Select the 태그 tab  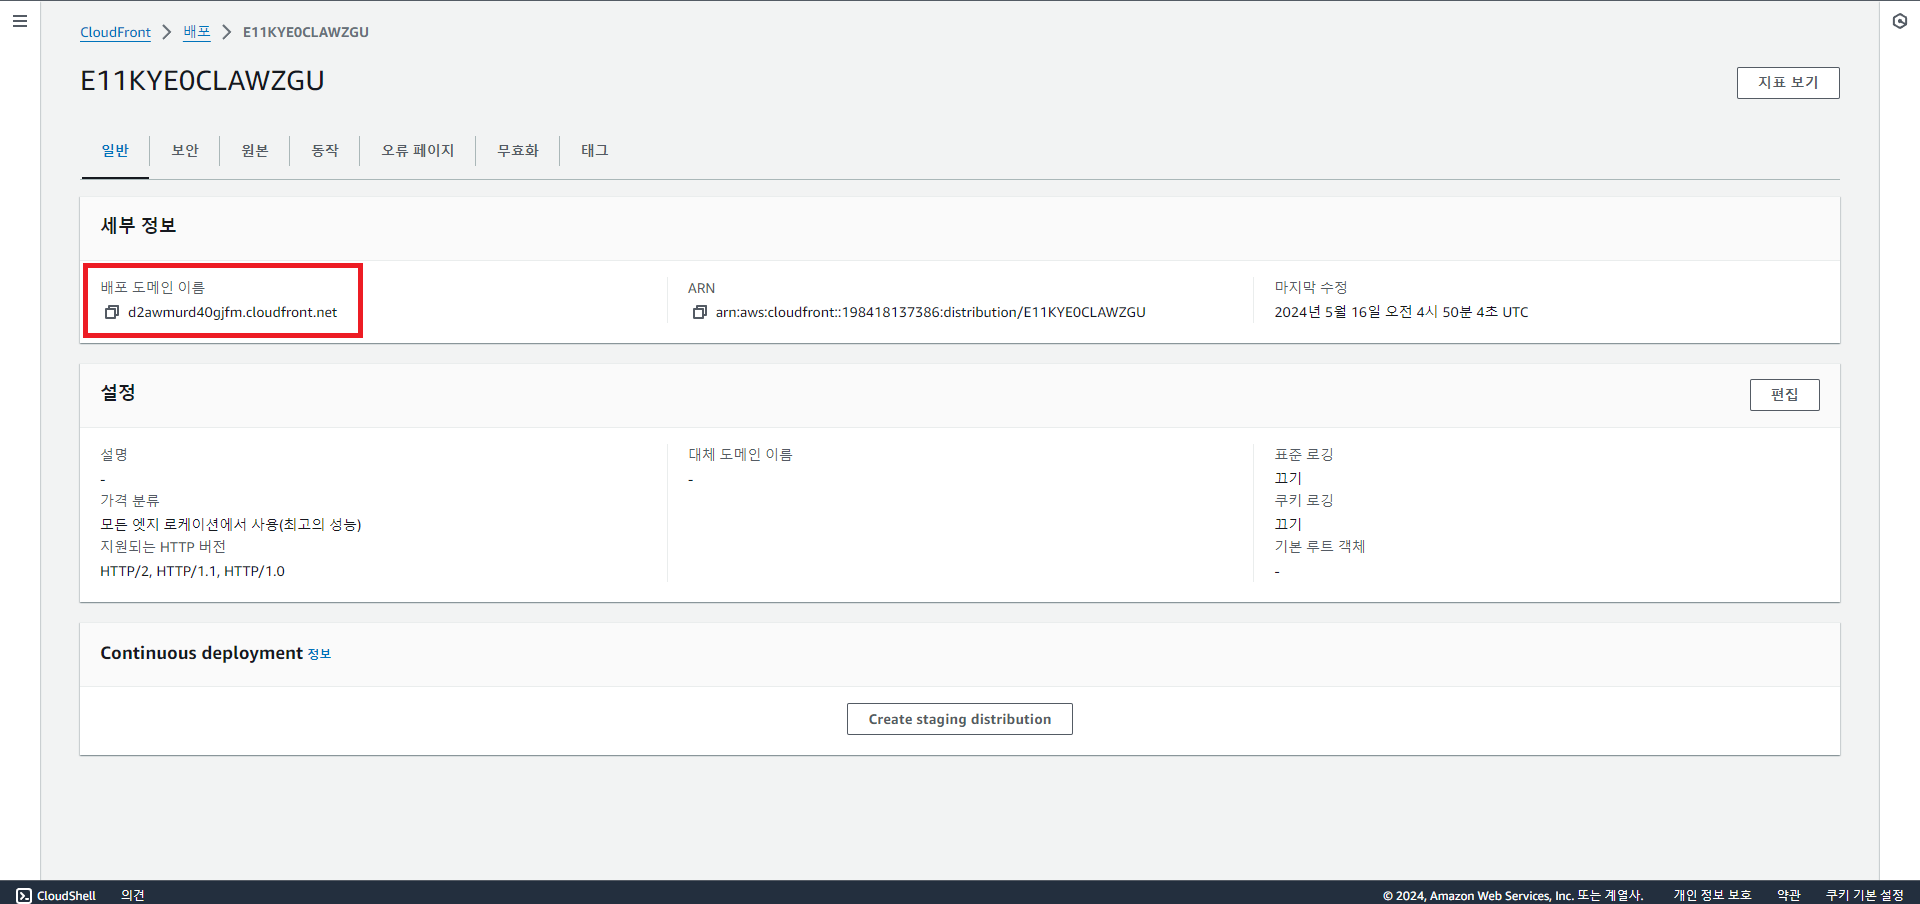click(595, 150)
